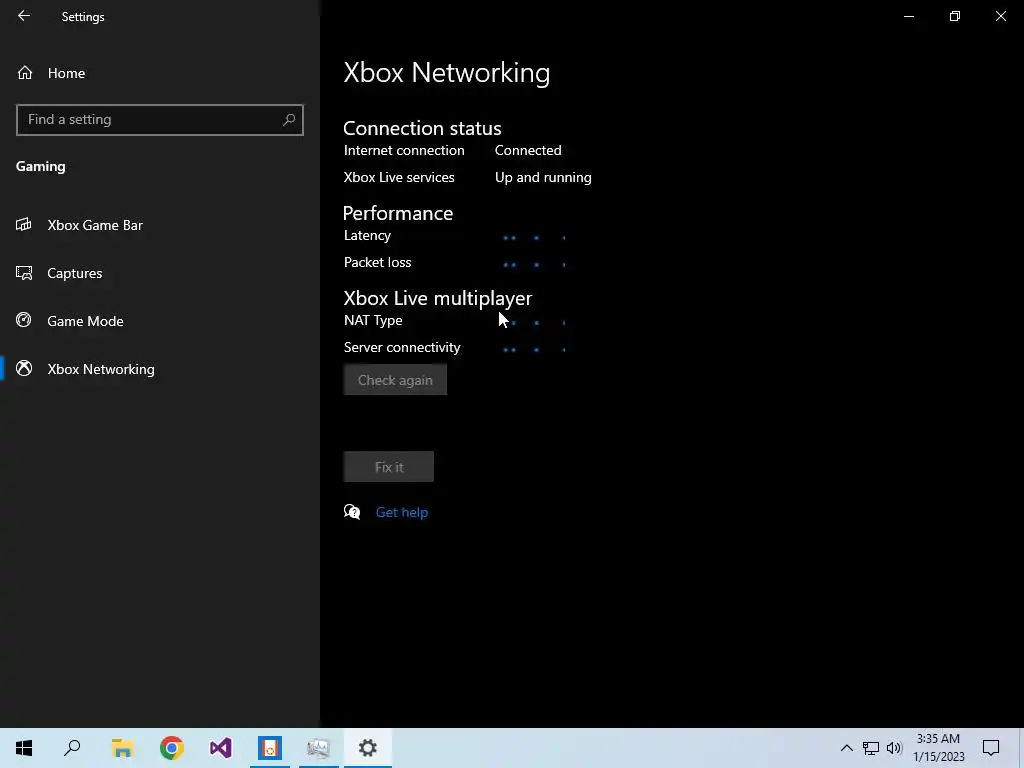Open Xbox Game Bar settings
The width and height of the screenshot is (1024, 768).
click(159, 225)
